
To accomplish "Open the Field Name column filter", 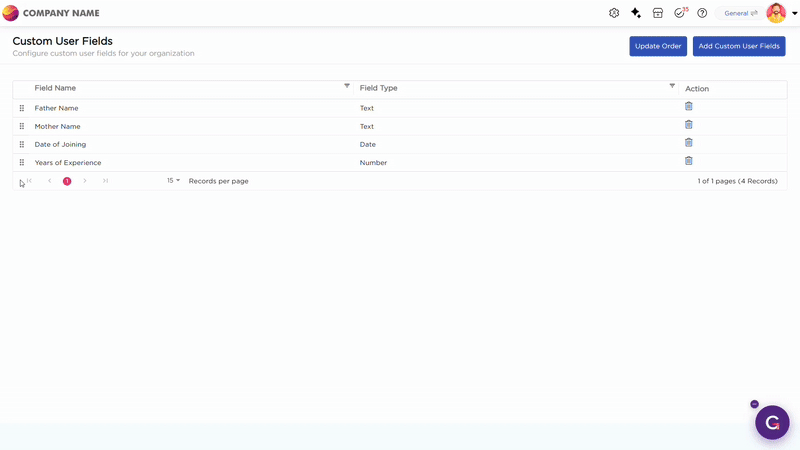I will (x=347, y=86).
